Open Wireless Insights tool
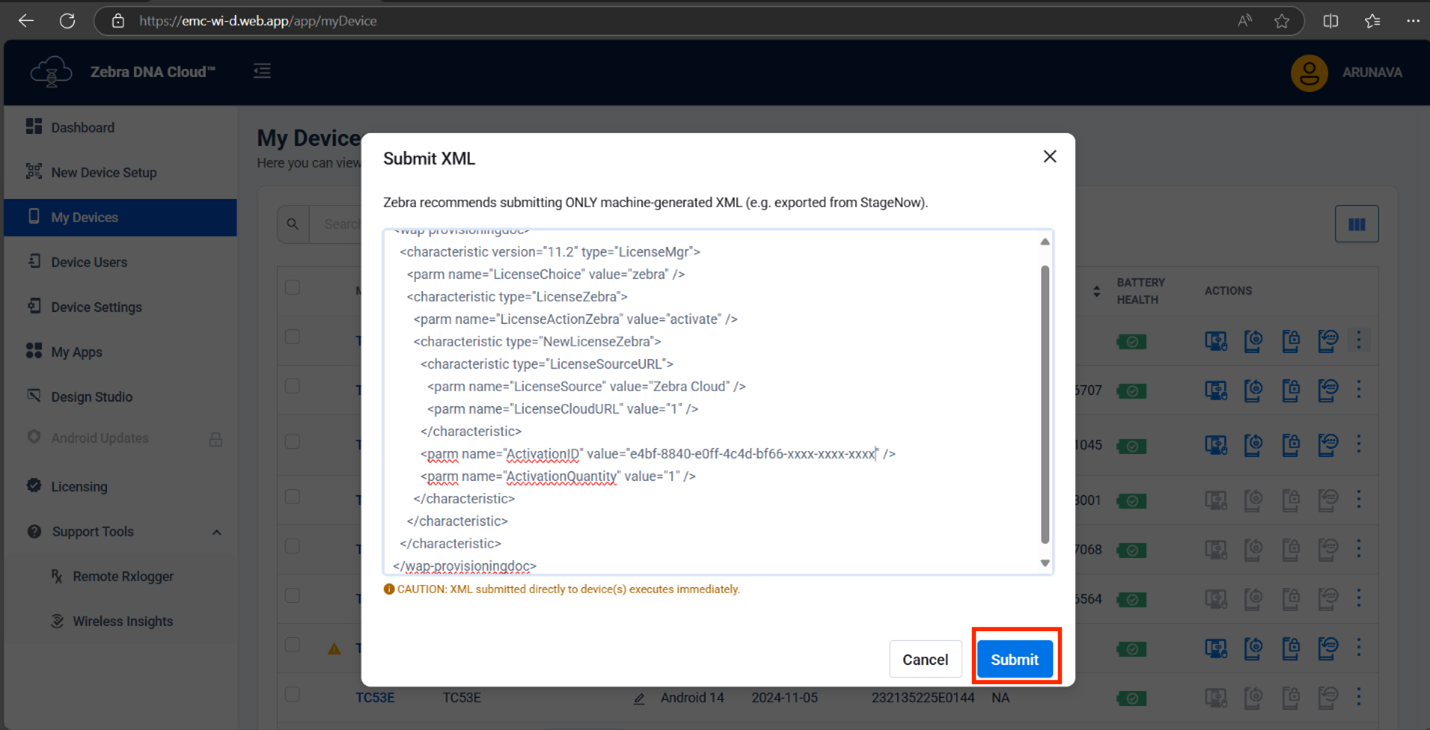 click(122, 621)
